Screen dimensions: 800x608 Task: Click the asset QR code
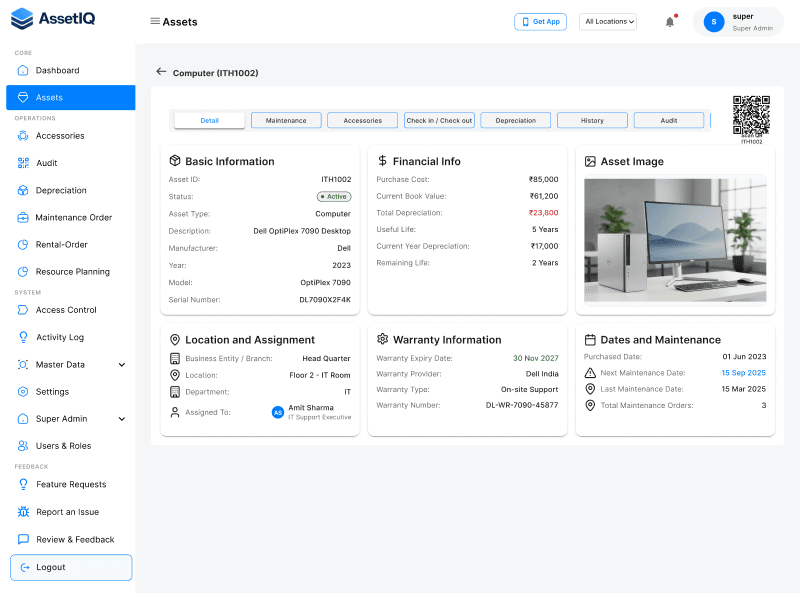751,115
